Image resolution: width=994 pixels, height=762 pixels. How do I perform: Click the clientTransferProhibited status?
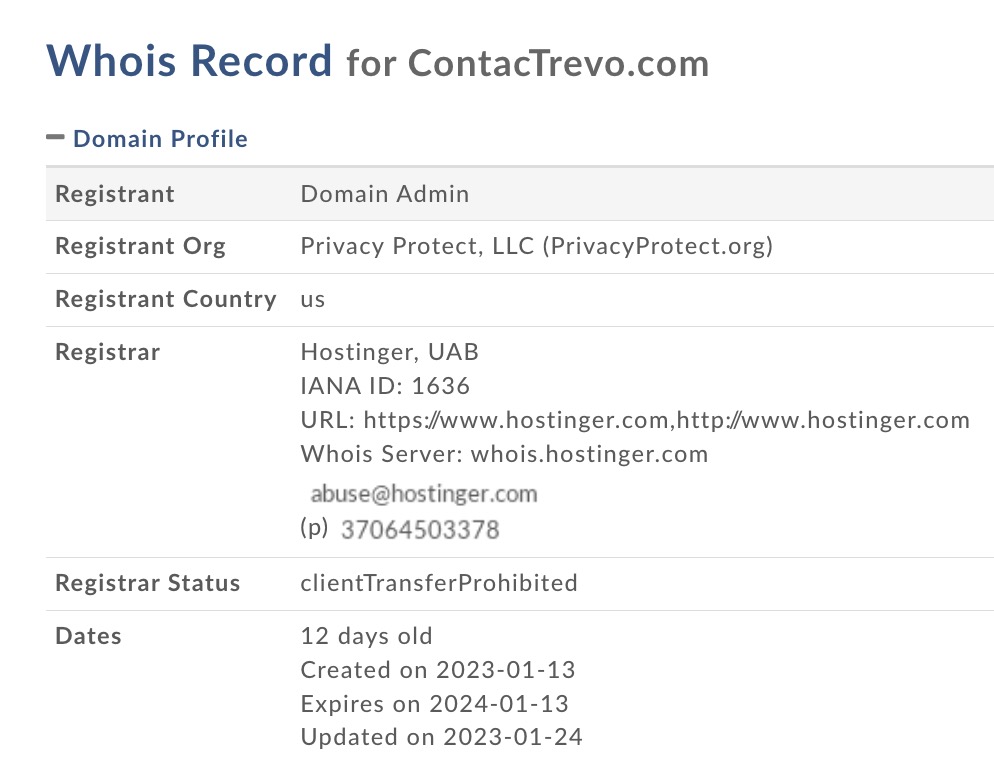point(439,583)
